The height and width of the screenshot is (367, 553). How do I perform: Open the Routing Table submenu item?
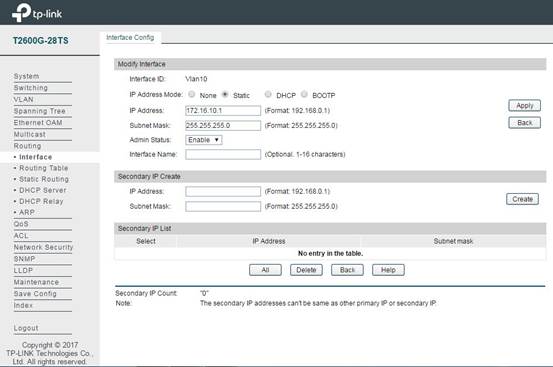44,168
